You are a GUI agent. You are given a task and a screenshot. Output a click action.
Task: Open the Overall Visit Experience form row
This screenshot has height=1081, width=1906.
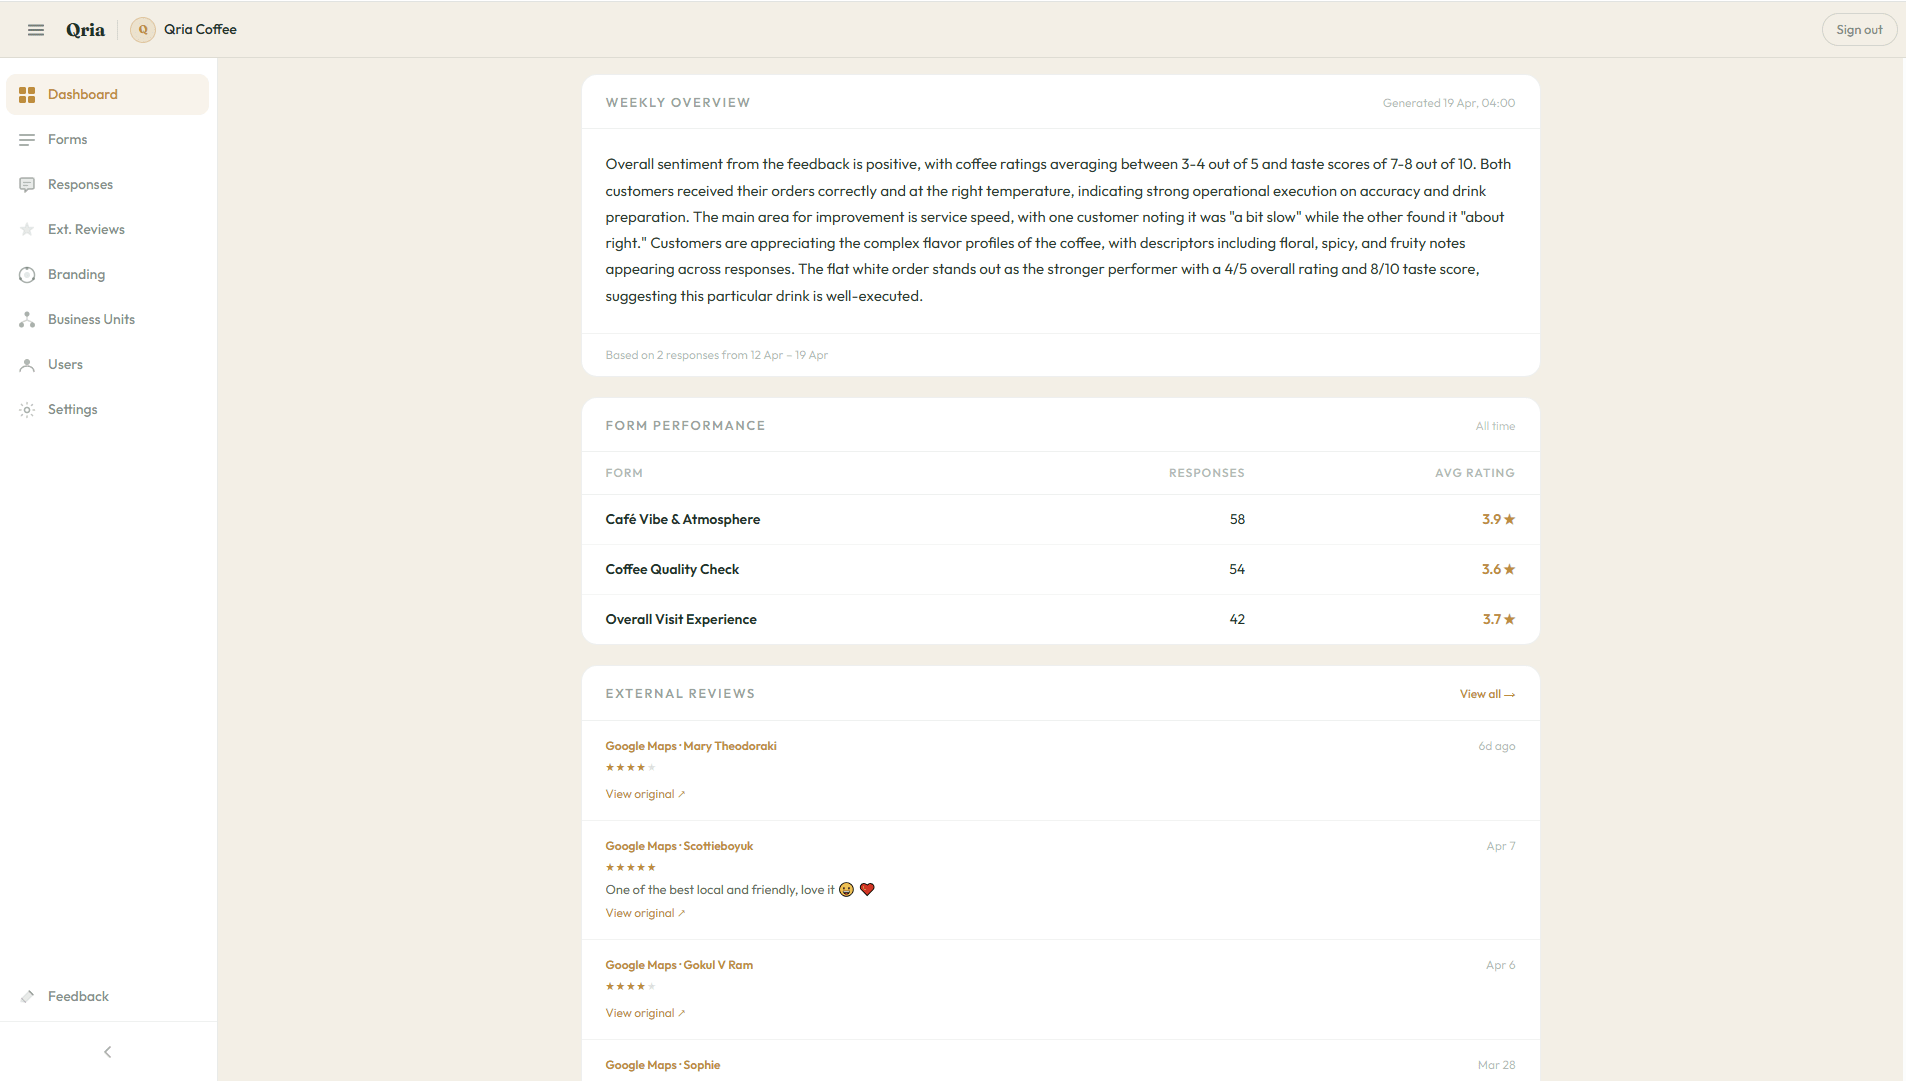click(x=1060, y=620)
